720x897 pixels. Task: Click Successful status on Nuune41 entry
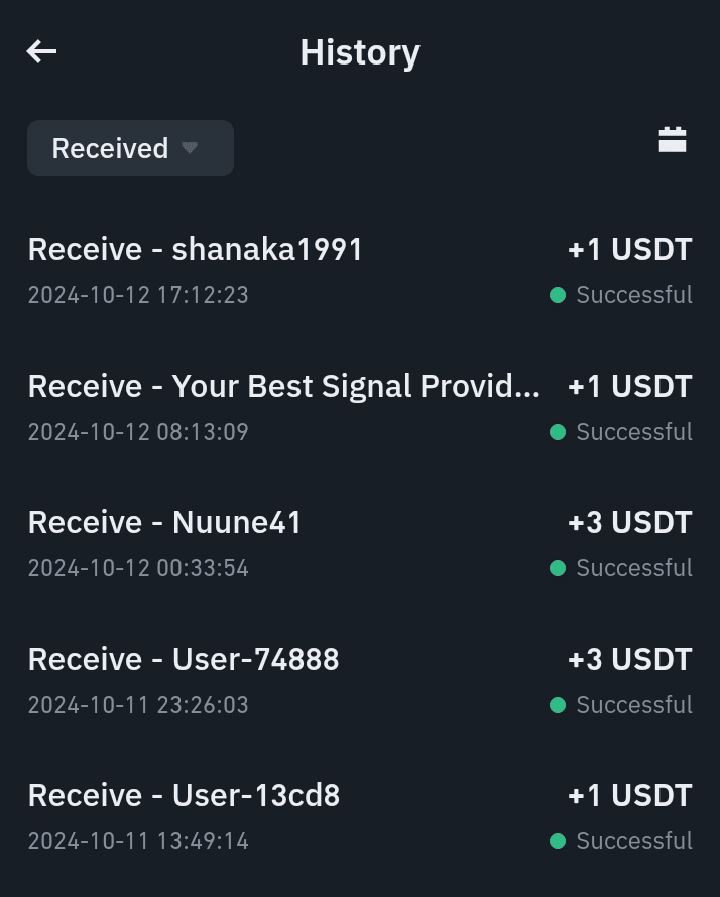click(634, 568)
